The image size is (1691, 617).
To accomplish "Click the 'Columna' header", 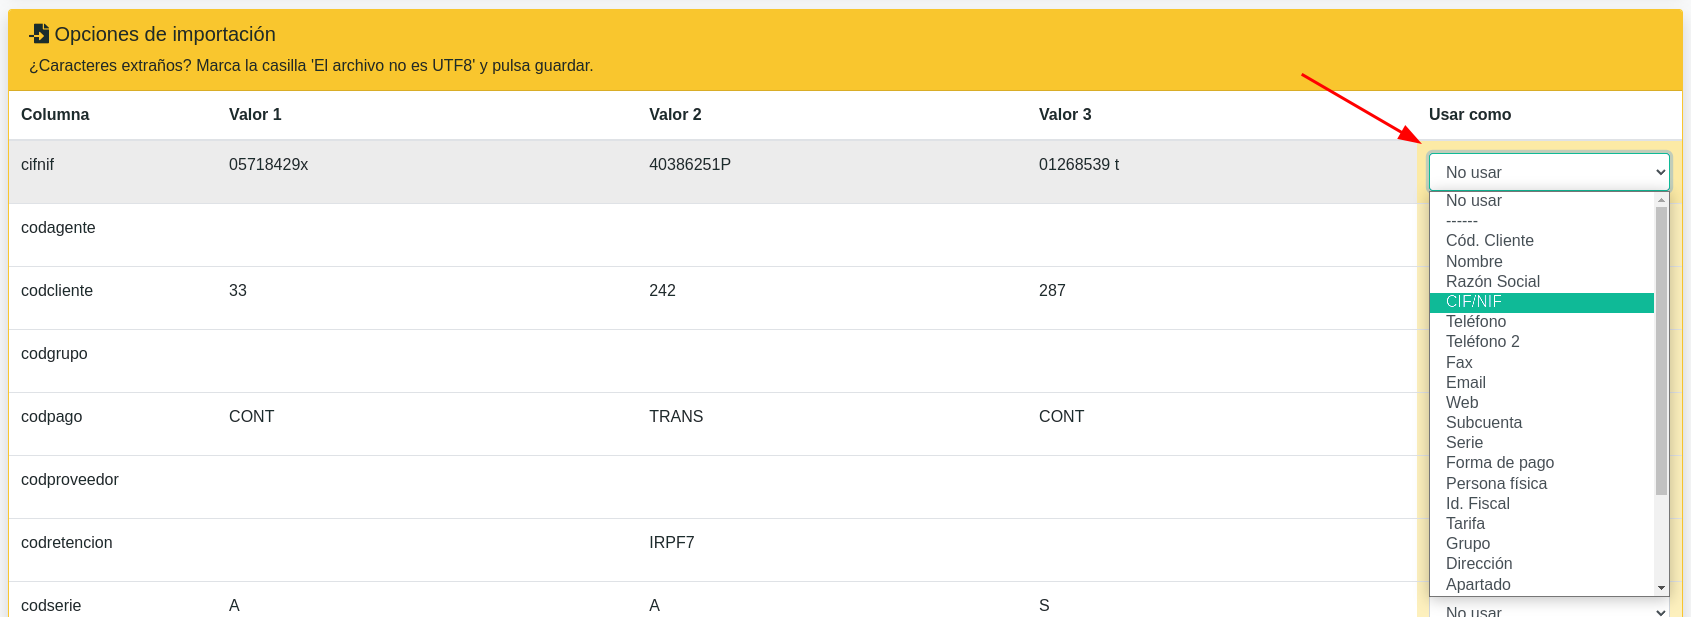I will click(x=55, y=115).
